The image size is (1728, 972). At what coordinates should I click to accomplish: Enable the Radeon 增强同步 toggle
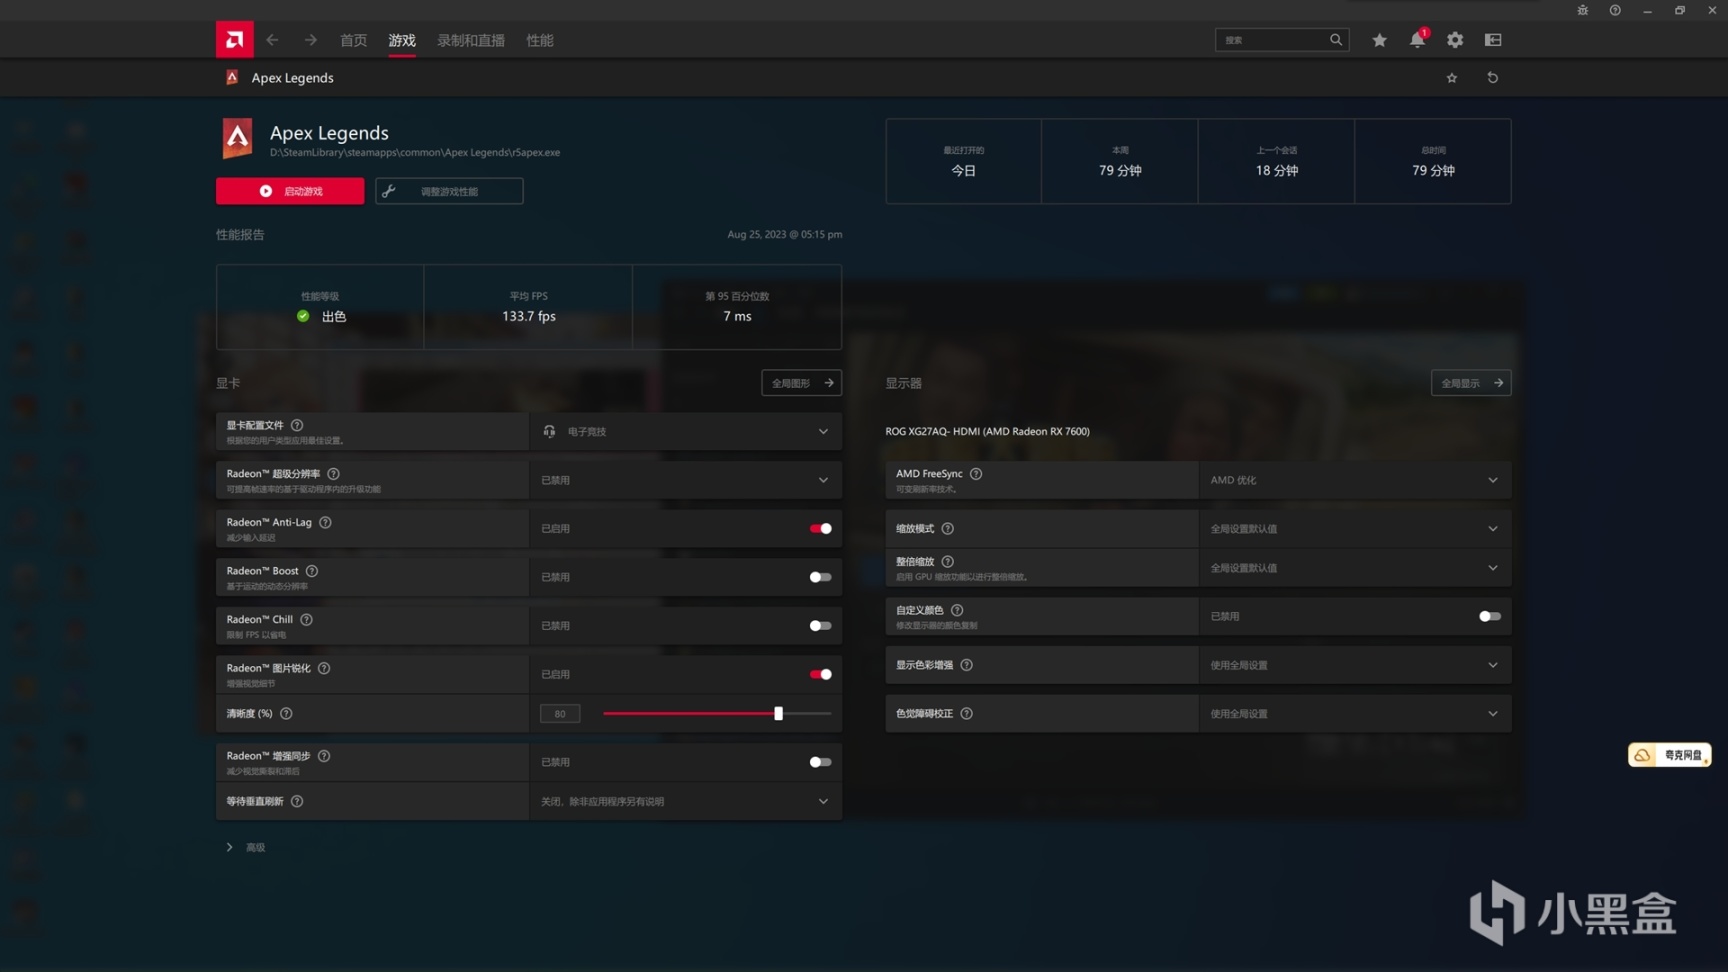click(x=820, y=762)
